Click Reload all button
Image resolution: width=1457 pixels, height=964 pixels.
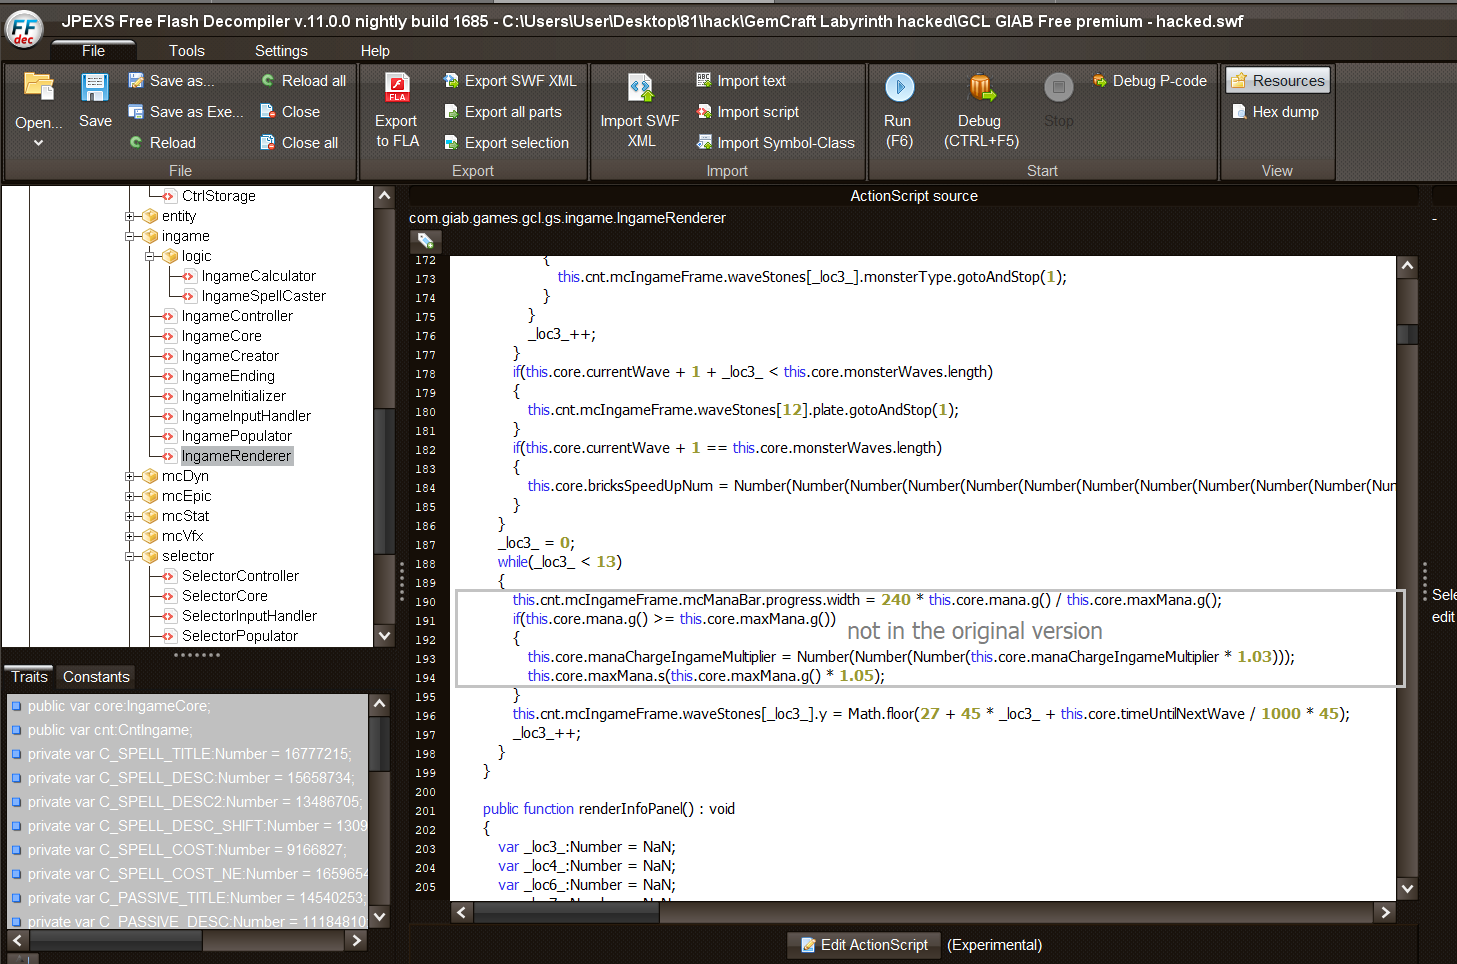[303, 81]
